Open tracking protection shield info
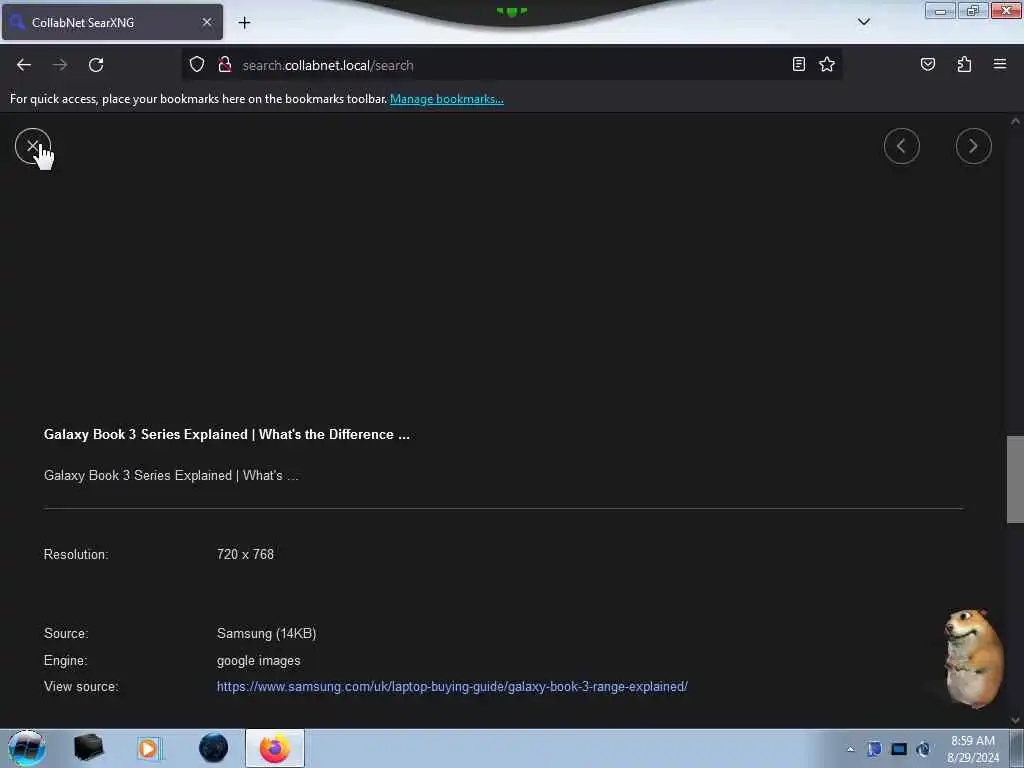 197,65
